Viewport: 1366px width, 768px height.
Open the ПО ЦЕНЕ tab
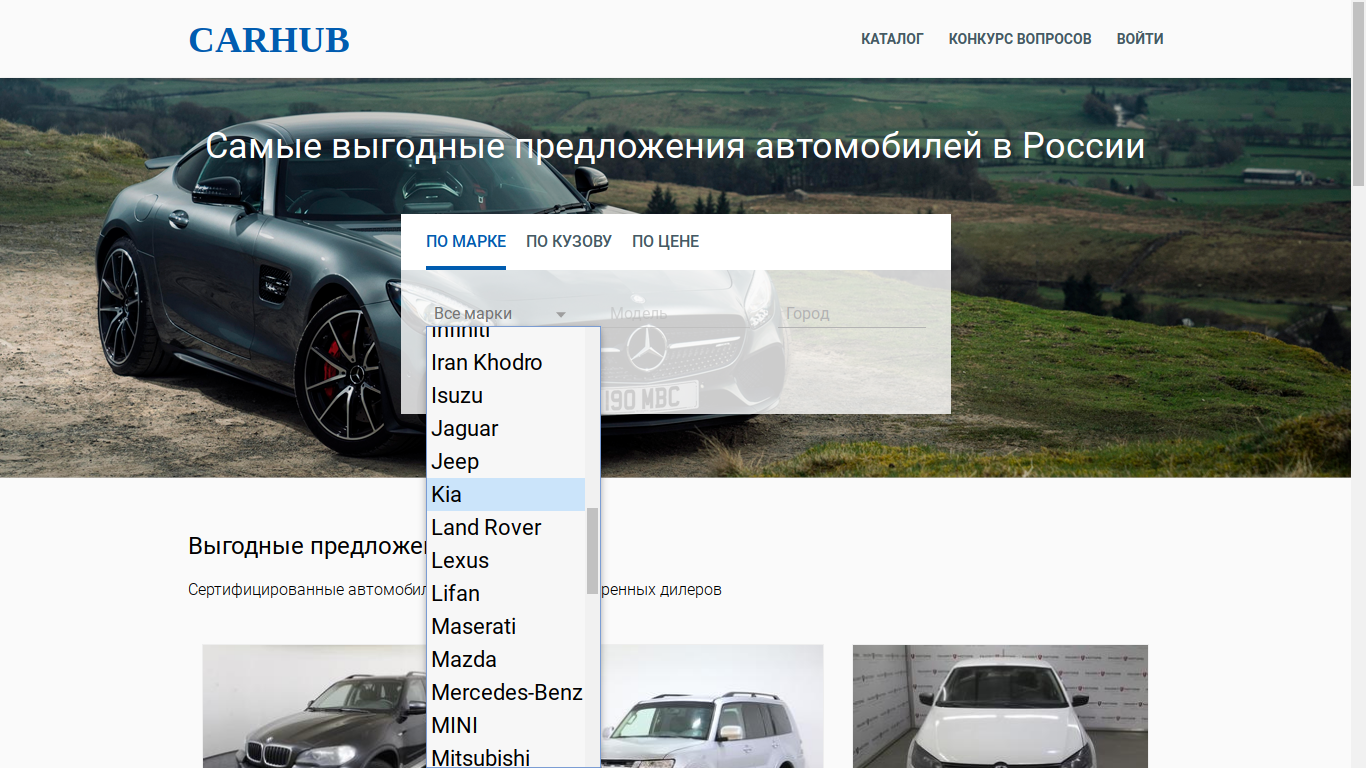pyautogui.click(x=665, y=241)
